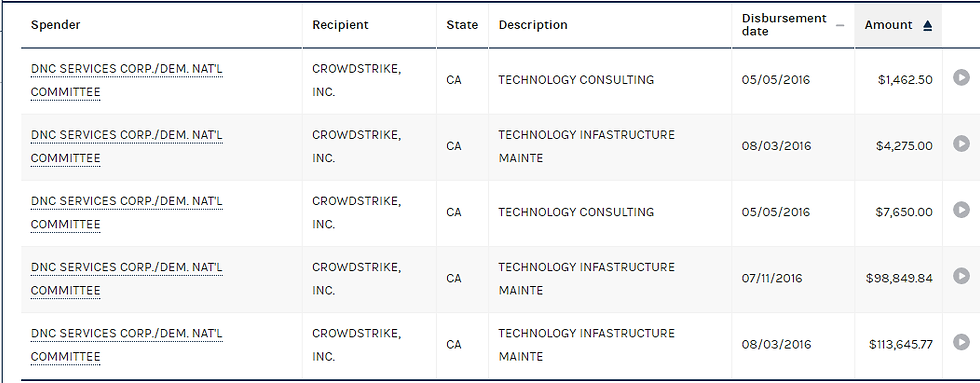980x383 pixels.
Task: Click the Spender column header
Action: (x=56, y=25)
